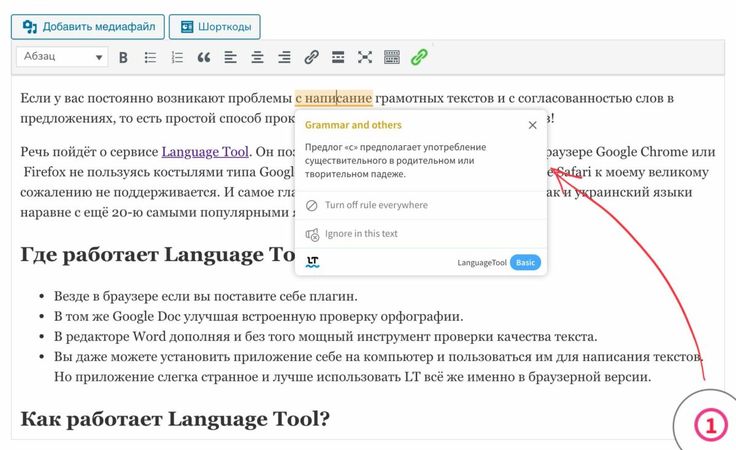Click the Добавить медиафайл button
This screenshot has height=450, width=736.
[x=88, y=27]
